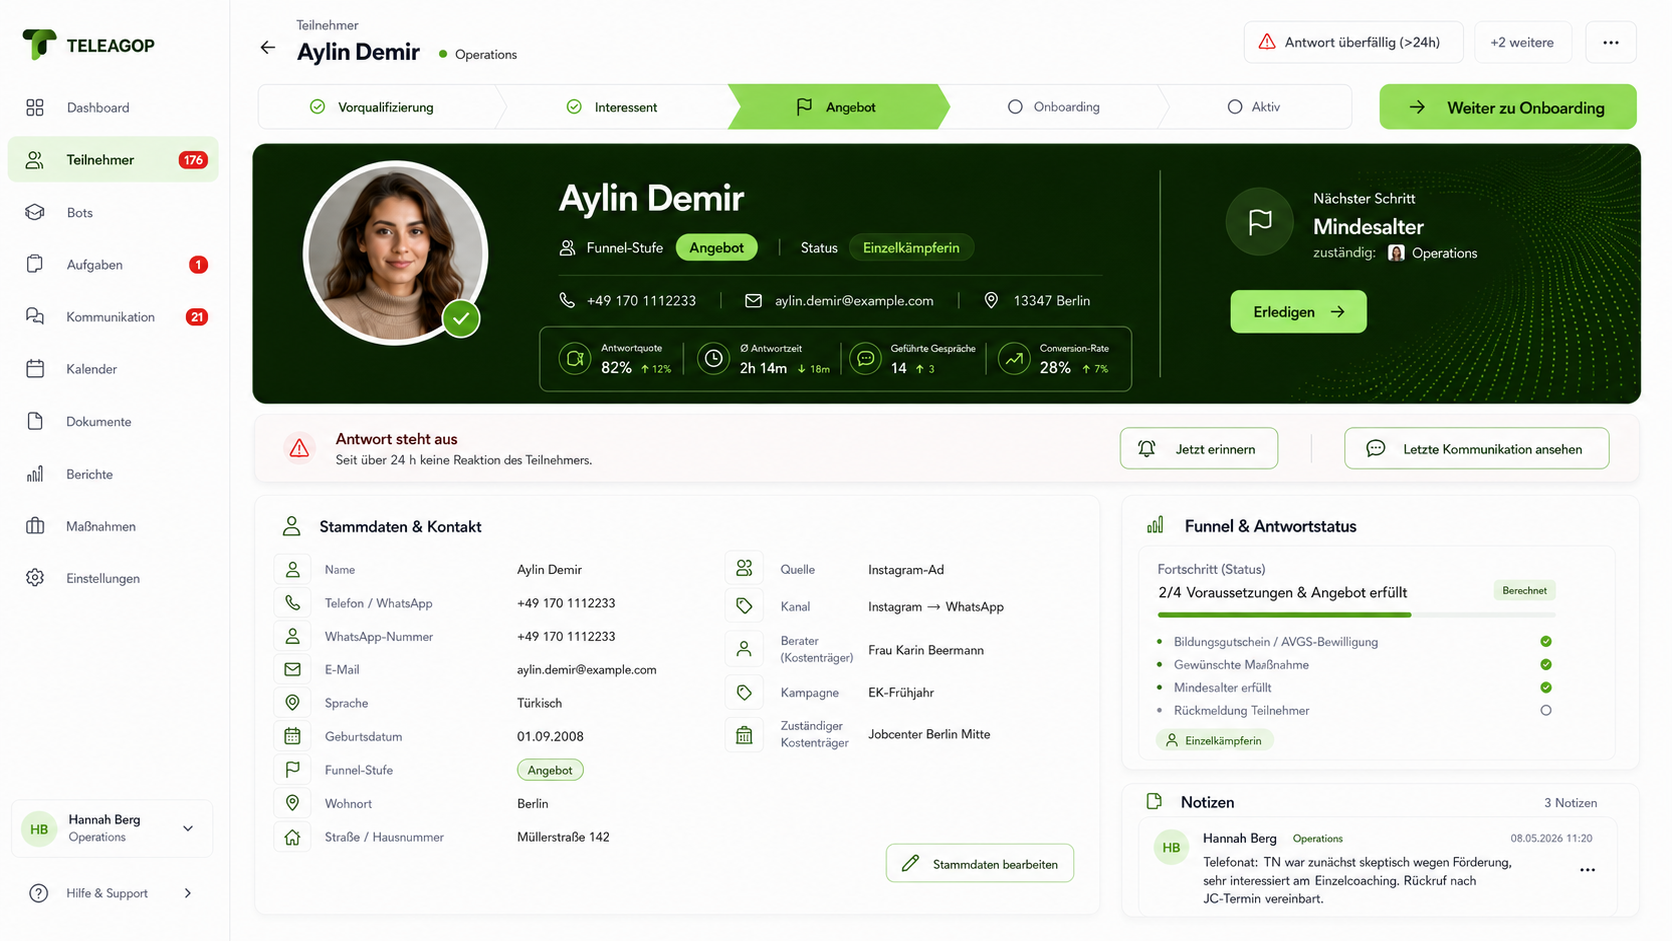This screenshot has height=941, width=1672.
Task: Click Aylin Demir's profile photo
Action: [395, 253]
